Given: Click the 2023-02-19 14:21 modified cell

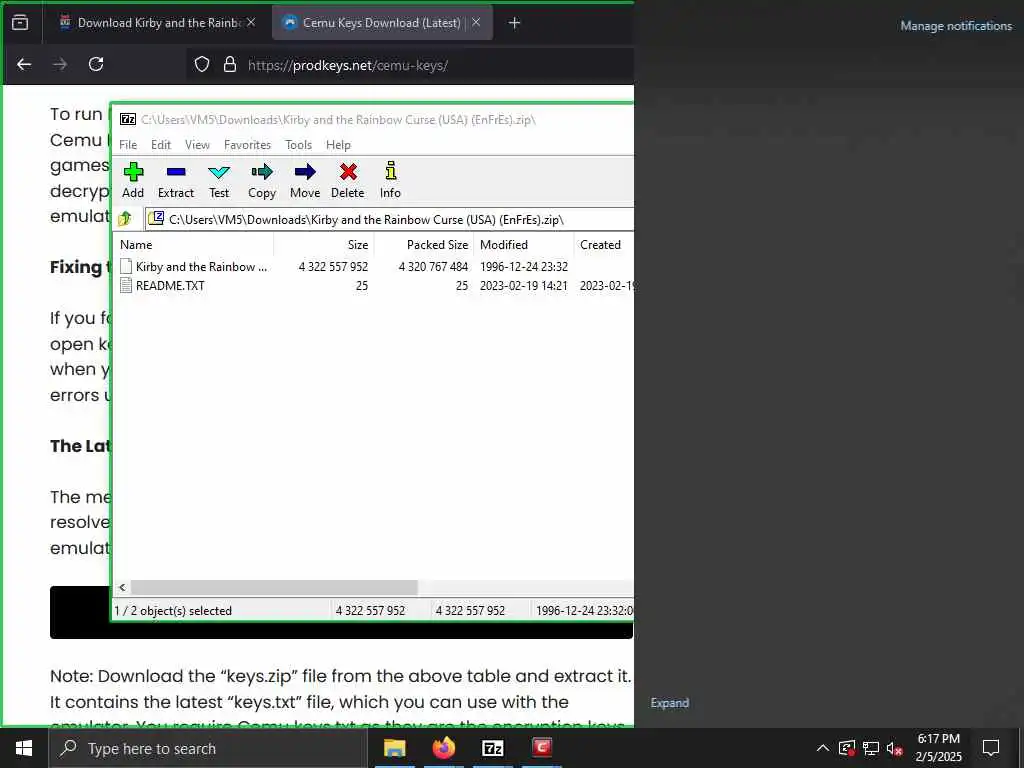Looking at the screenshot, I should coord(524,285).
